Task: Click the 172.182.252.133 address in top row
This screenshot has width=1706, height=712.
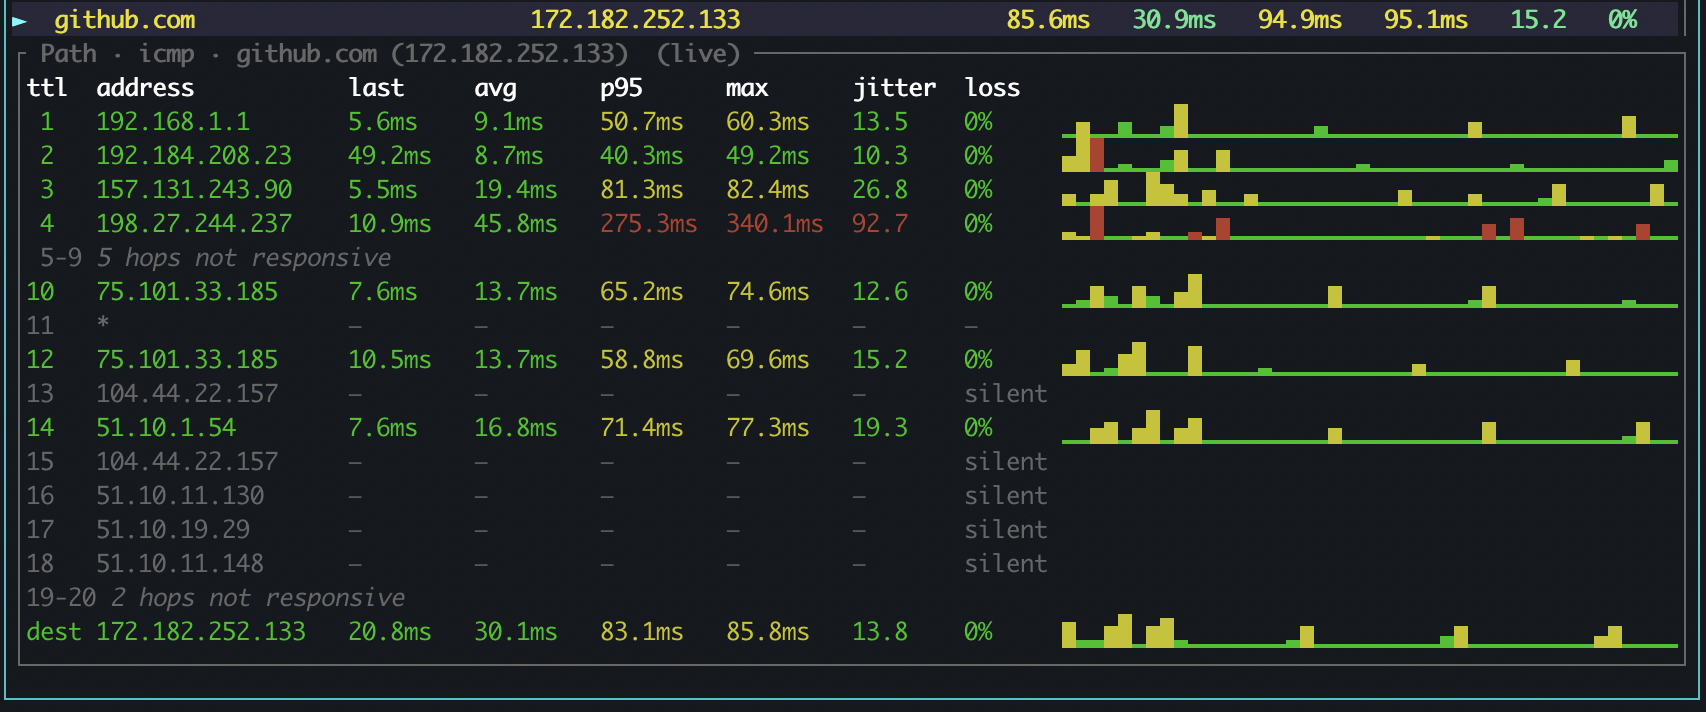Action: point(635,20)
